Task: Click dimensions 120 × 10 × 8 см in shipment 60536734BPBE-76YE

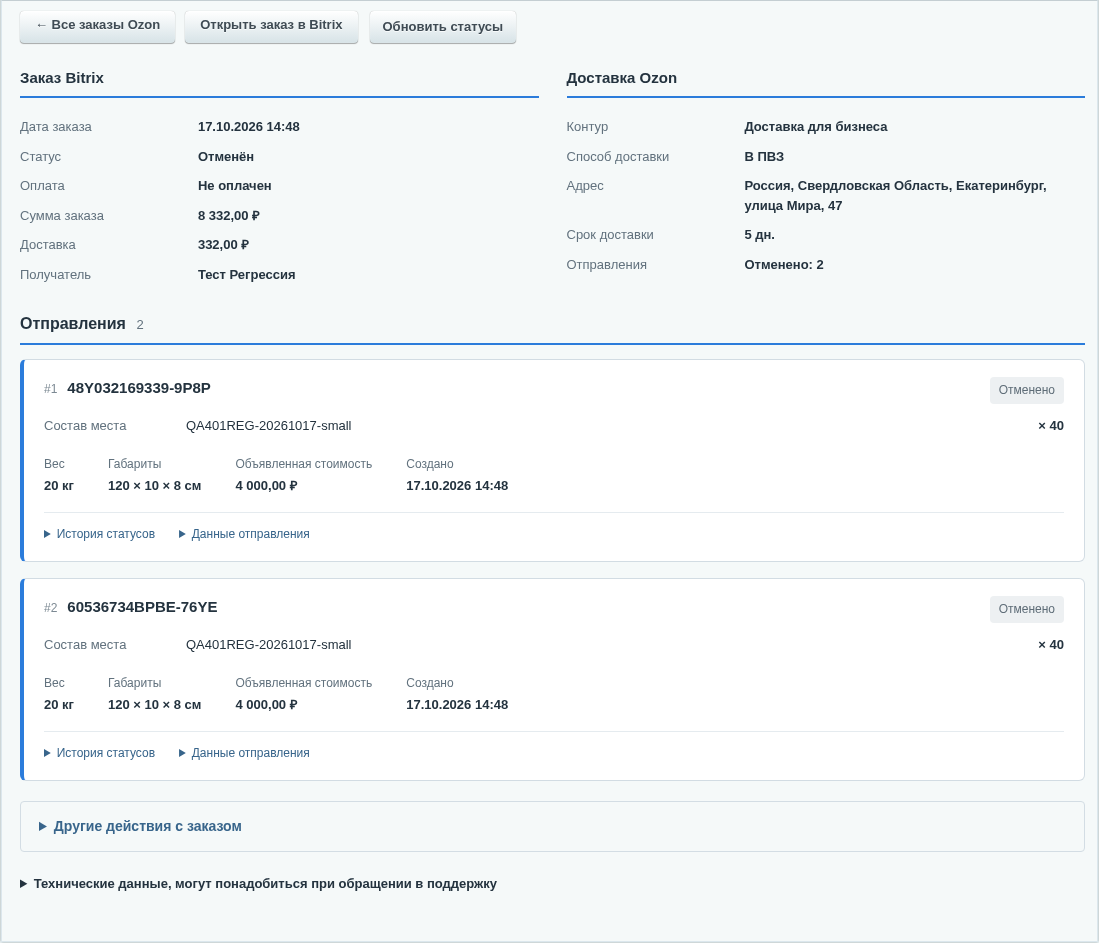Action: 154,704
